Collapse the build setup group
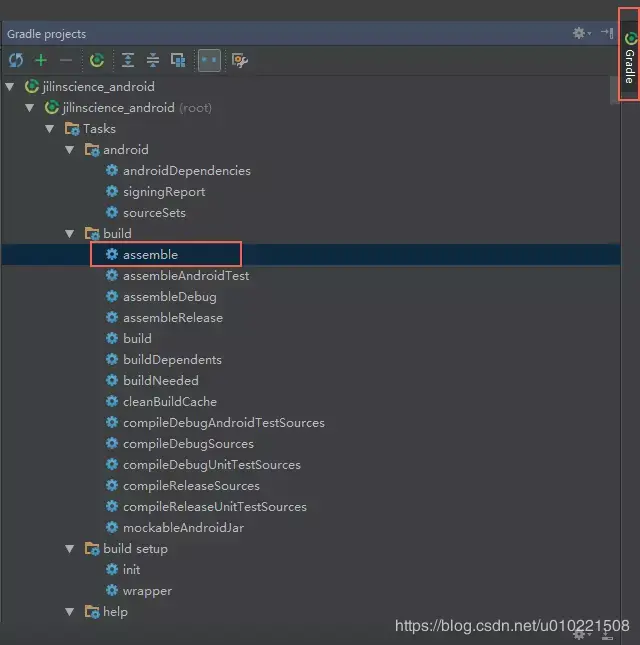This screenshot has height=645, width=640. pyautogui.click(x=70, y=549)
